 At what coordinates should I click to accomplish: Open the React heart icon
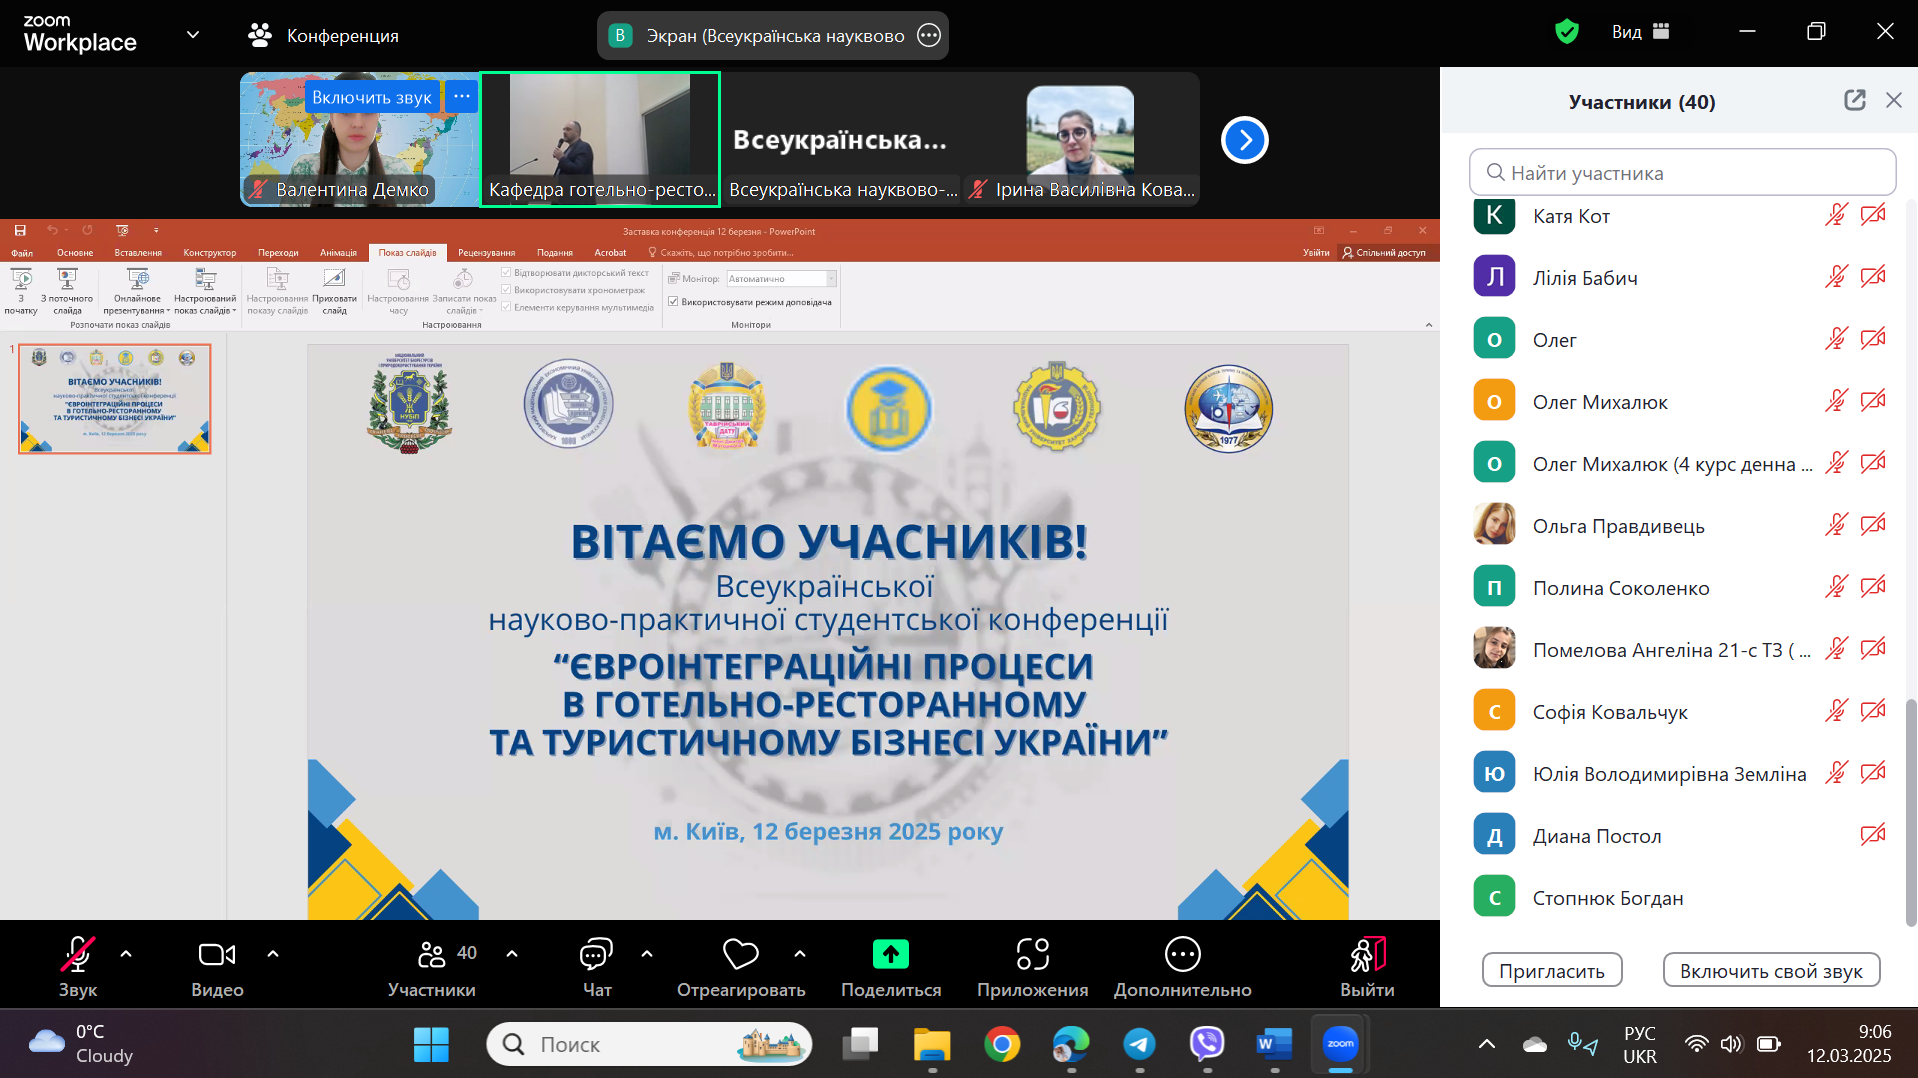pos(741,955)
